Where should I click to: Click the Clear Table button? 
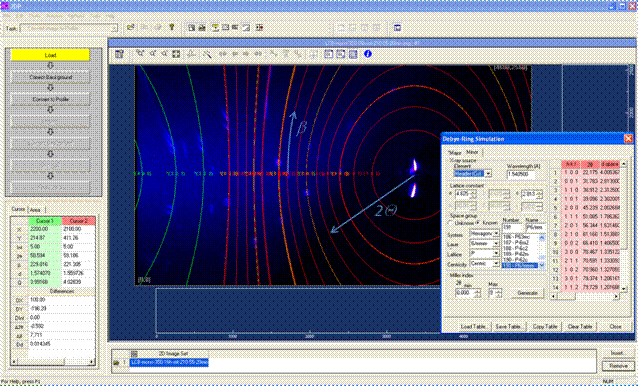580,326
